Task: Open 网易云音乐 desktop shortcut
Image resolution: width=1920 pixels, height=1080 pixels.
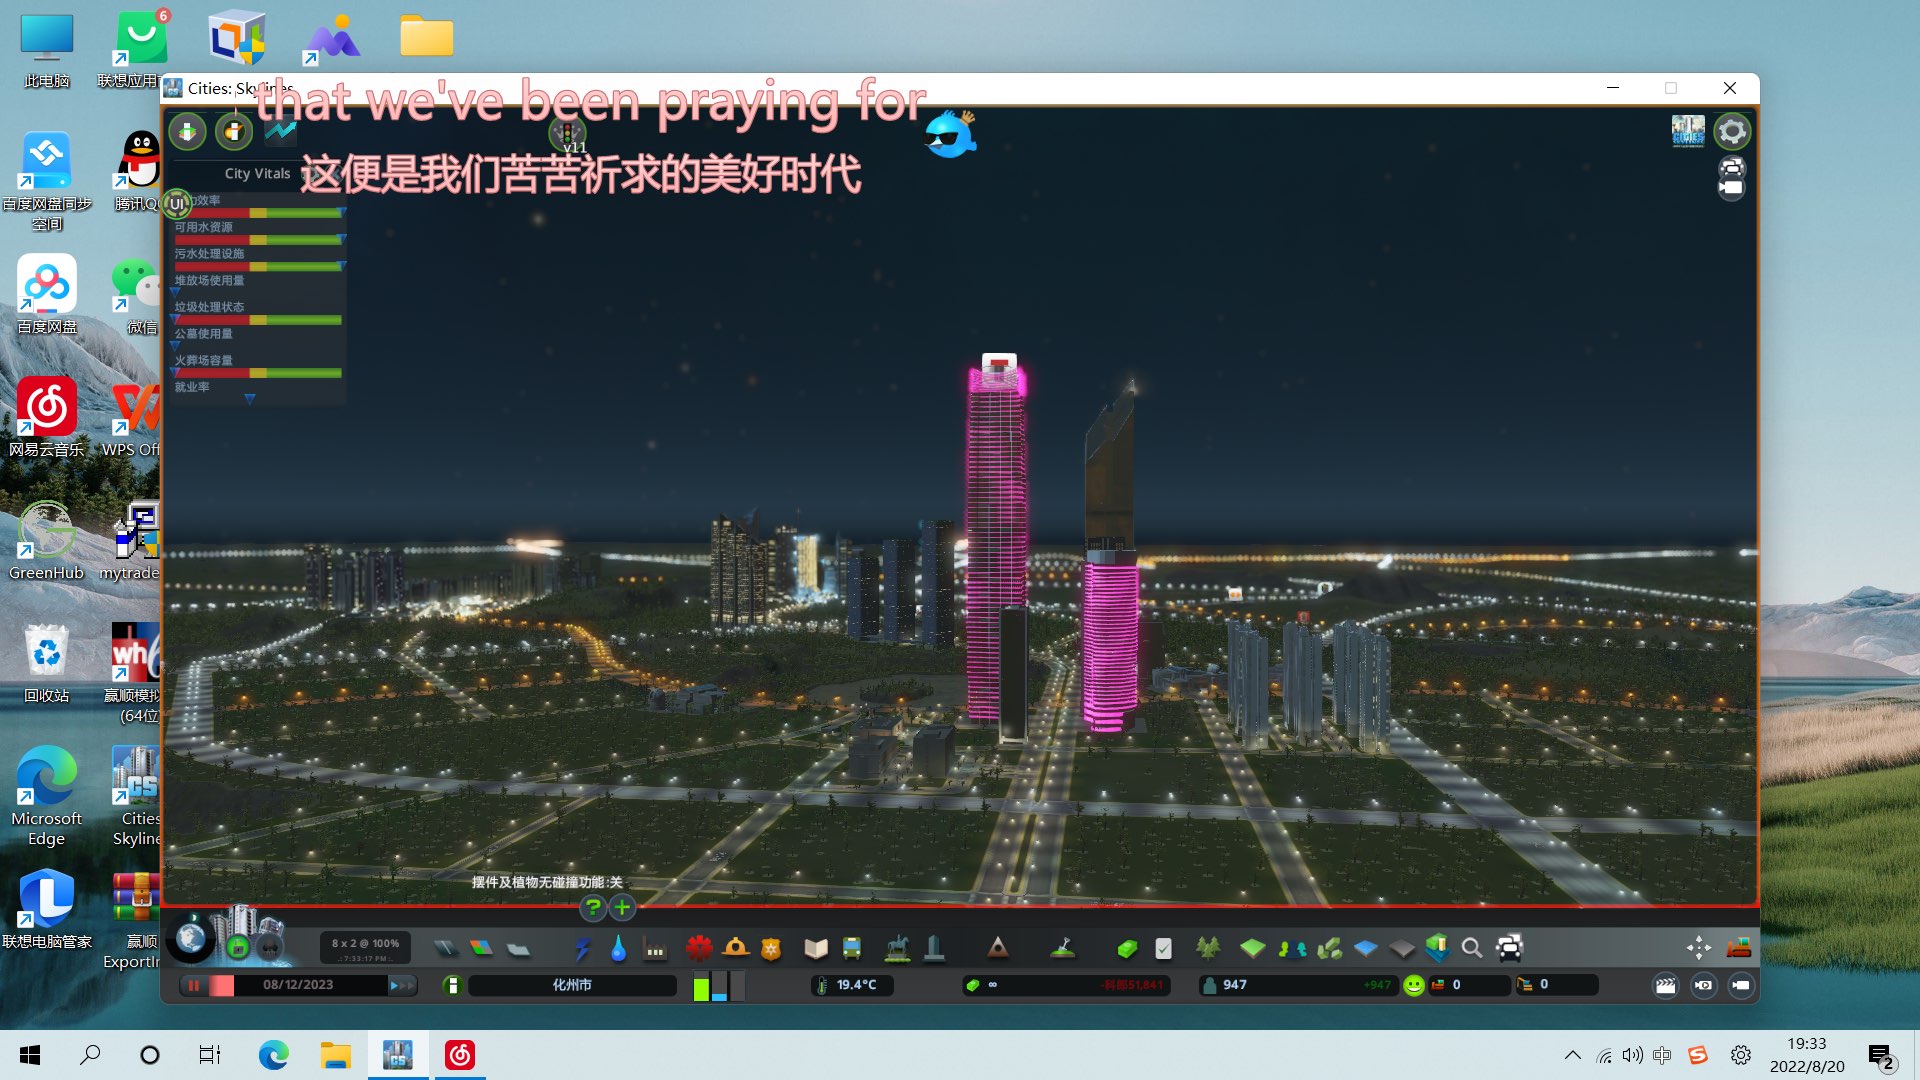Action: click(x=46, y=417)
